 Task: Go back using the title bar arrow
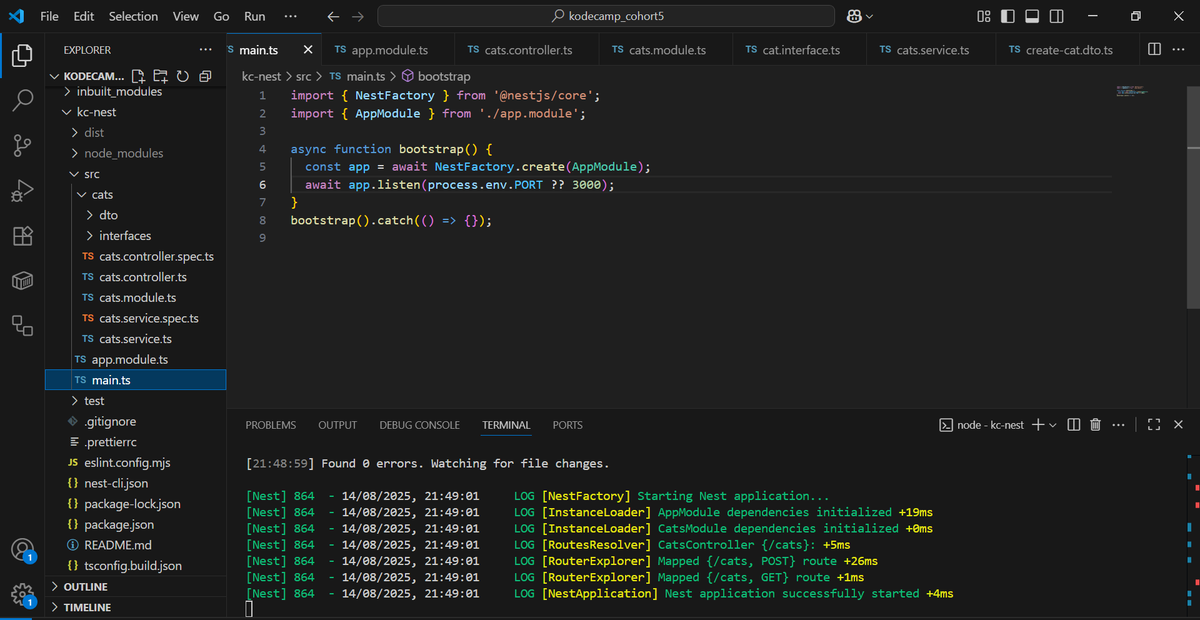[334, 16]
